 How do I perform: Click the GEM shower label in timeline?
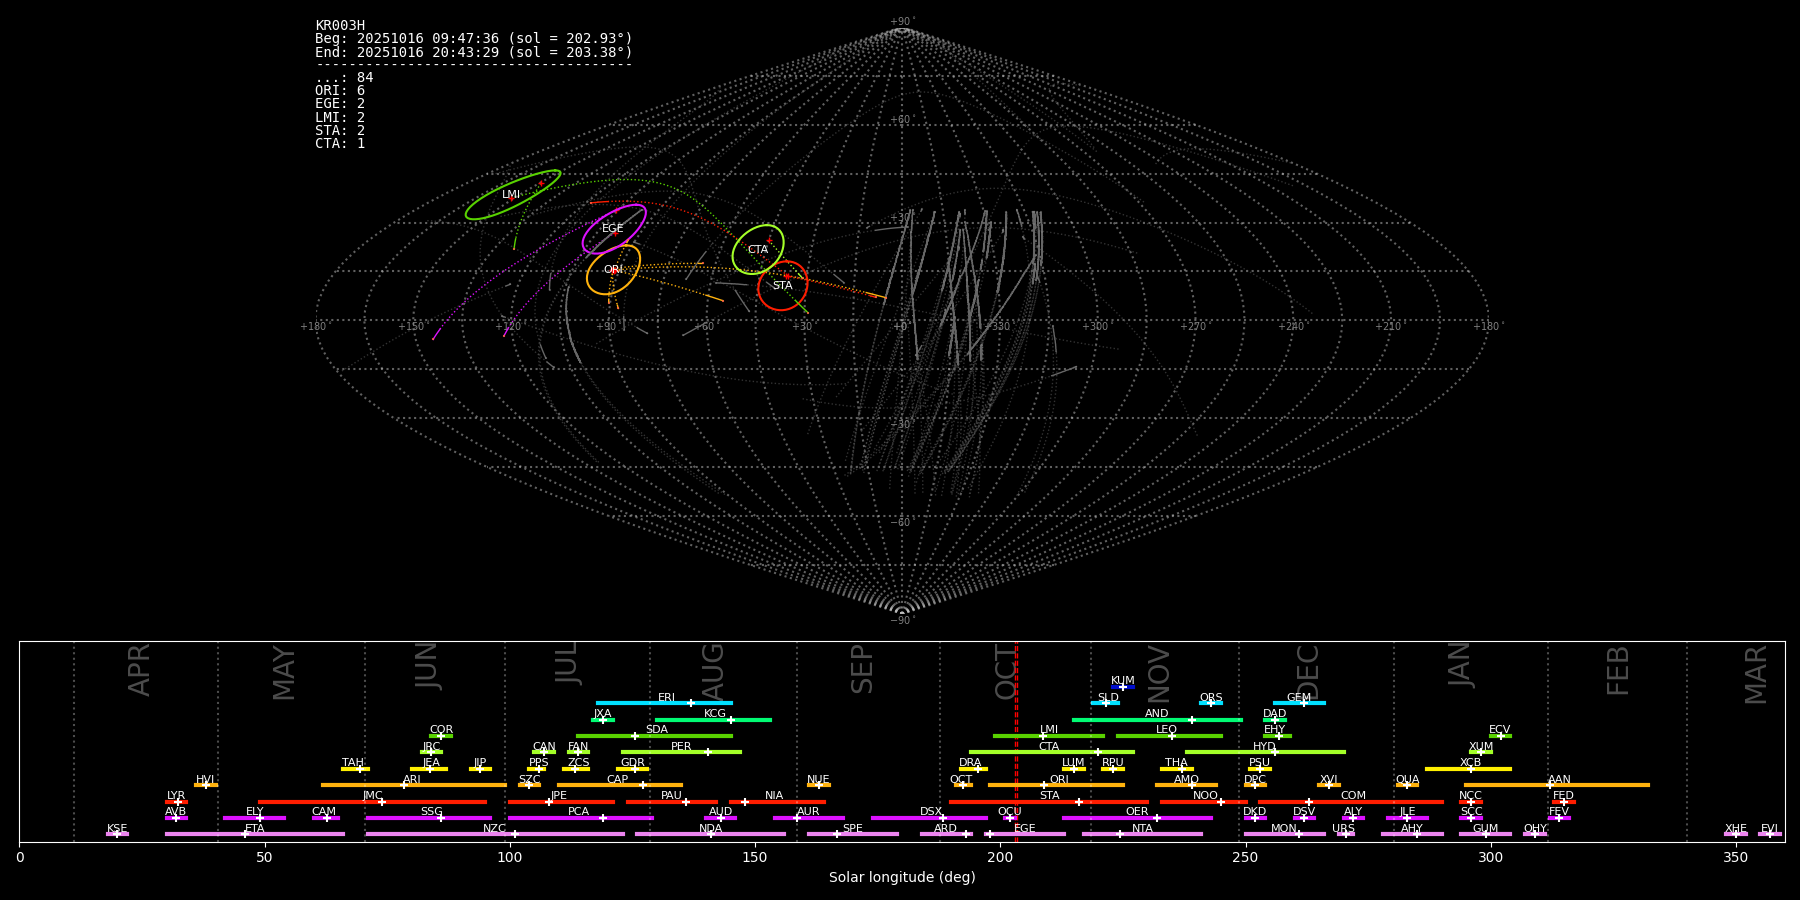point(1299,698)
